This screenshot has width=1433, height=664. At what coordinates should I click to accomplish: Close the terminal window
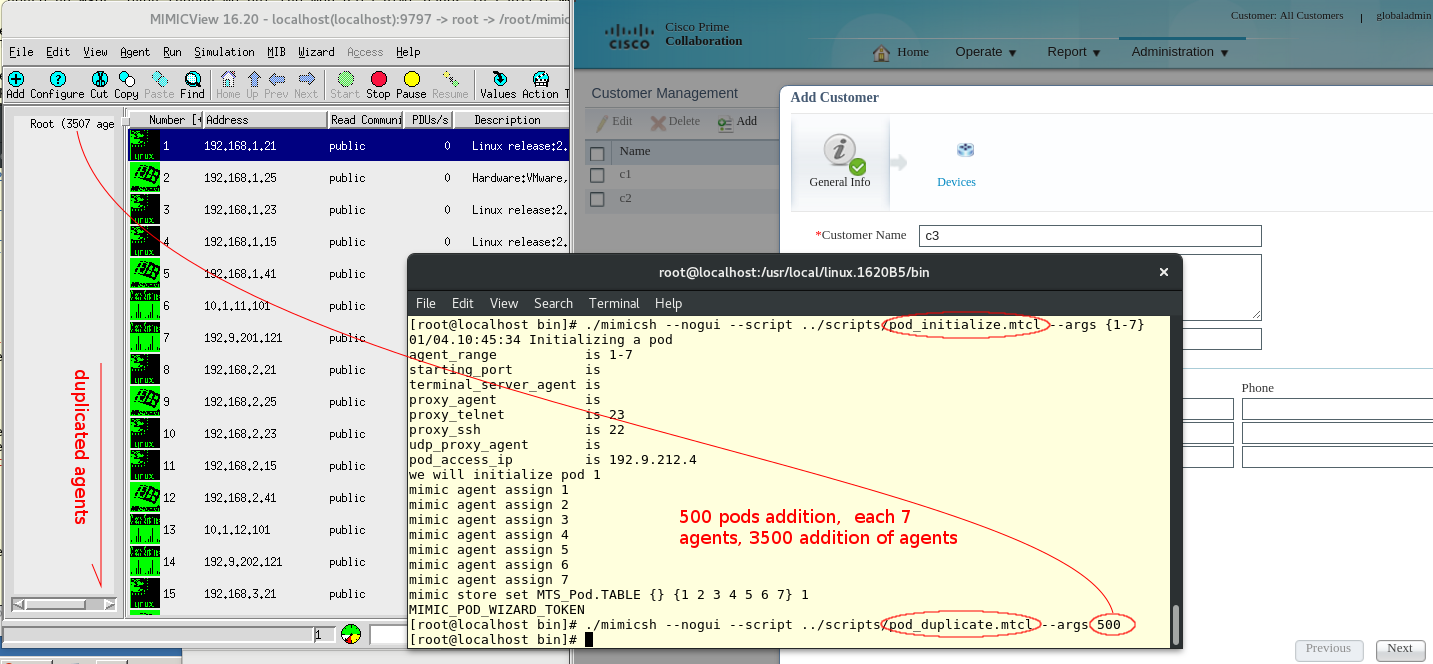[1163, 272]
